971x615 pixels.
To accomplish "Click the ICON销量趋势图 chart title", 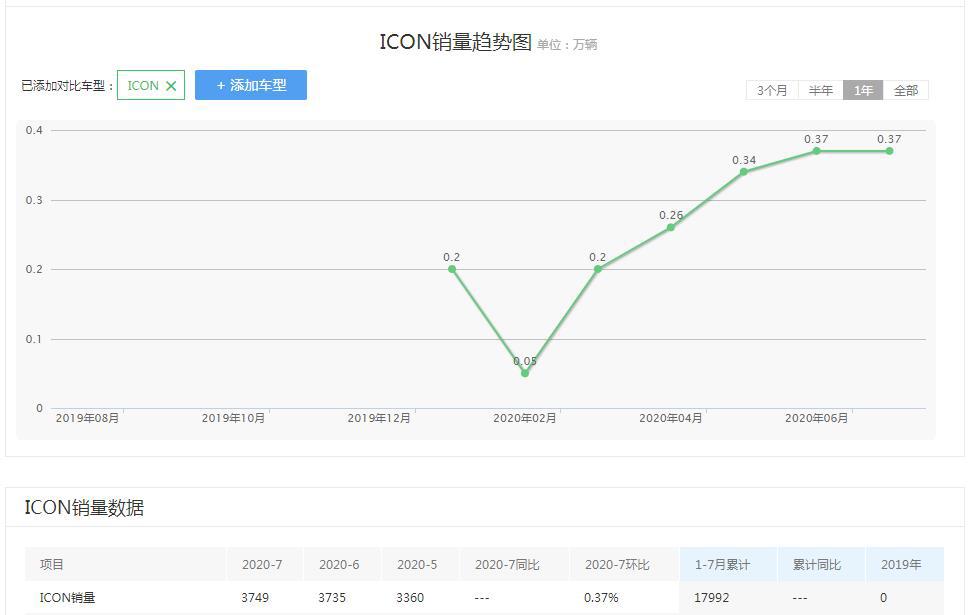I will (x=455, y=42).
